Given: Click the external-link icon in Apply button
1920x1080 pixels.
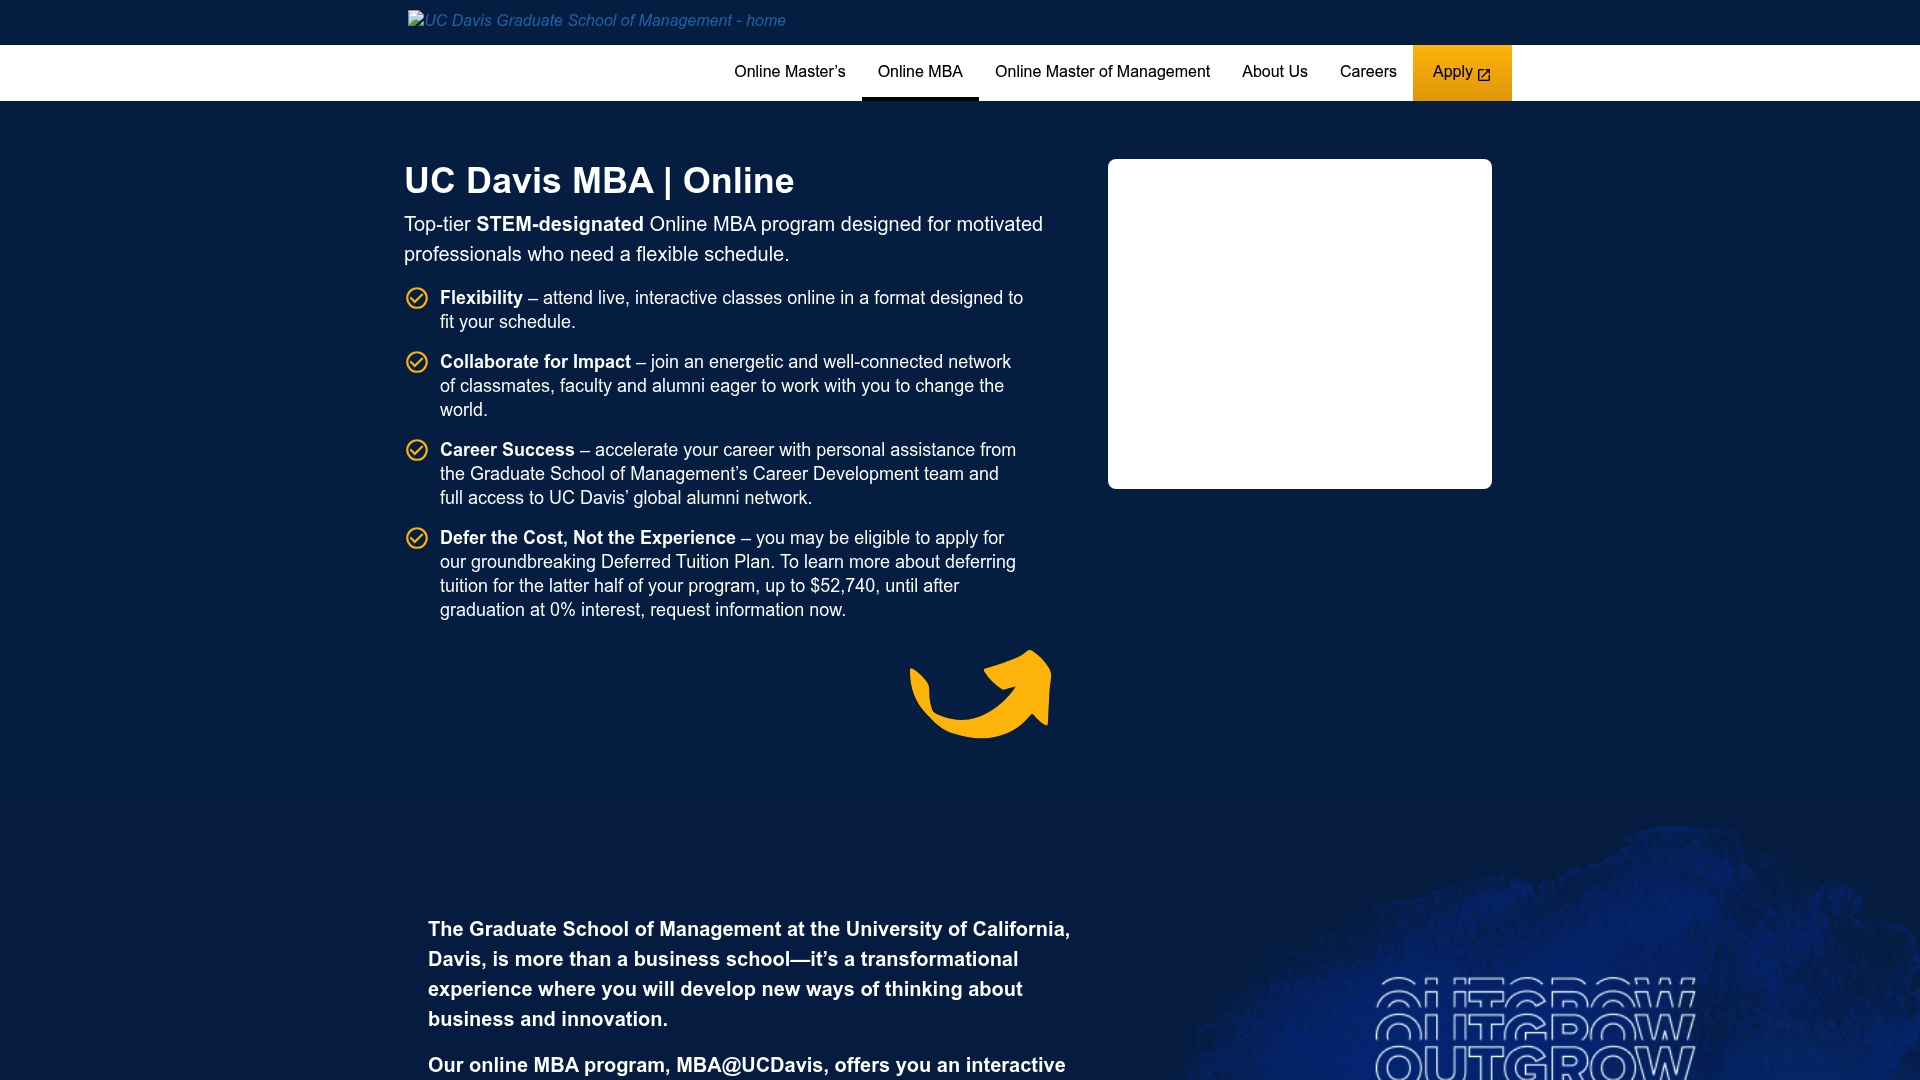Looking at the screenshot, I should click(x=1484, y=74).
